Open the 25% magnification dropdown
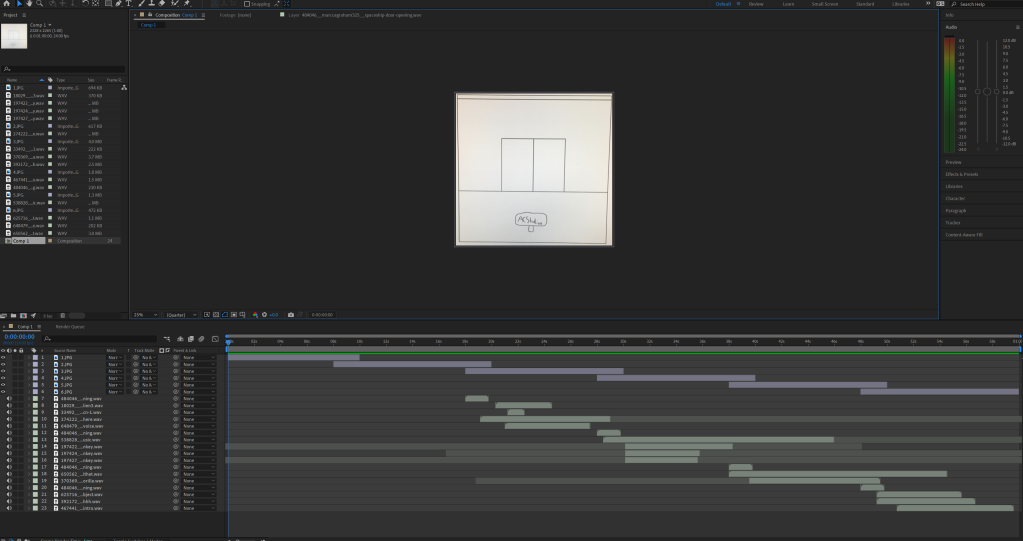 coord(143,315)
